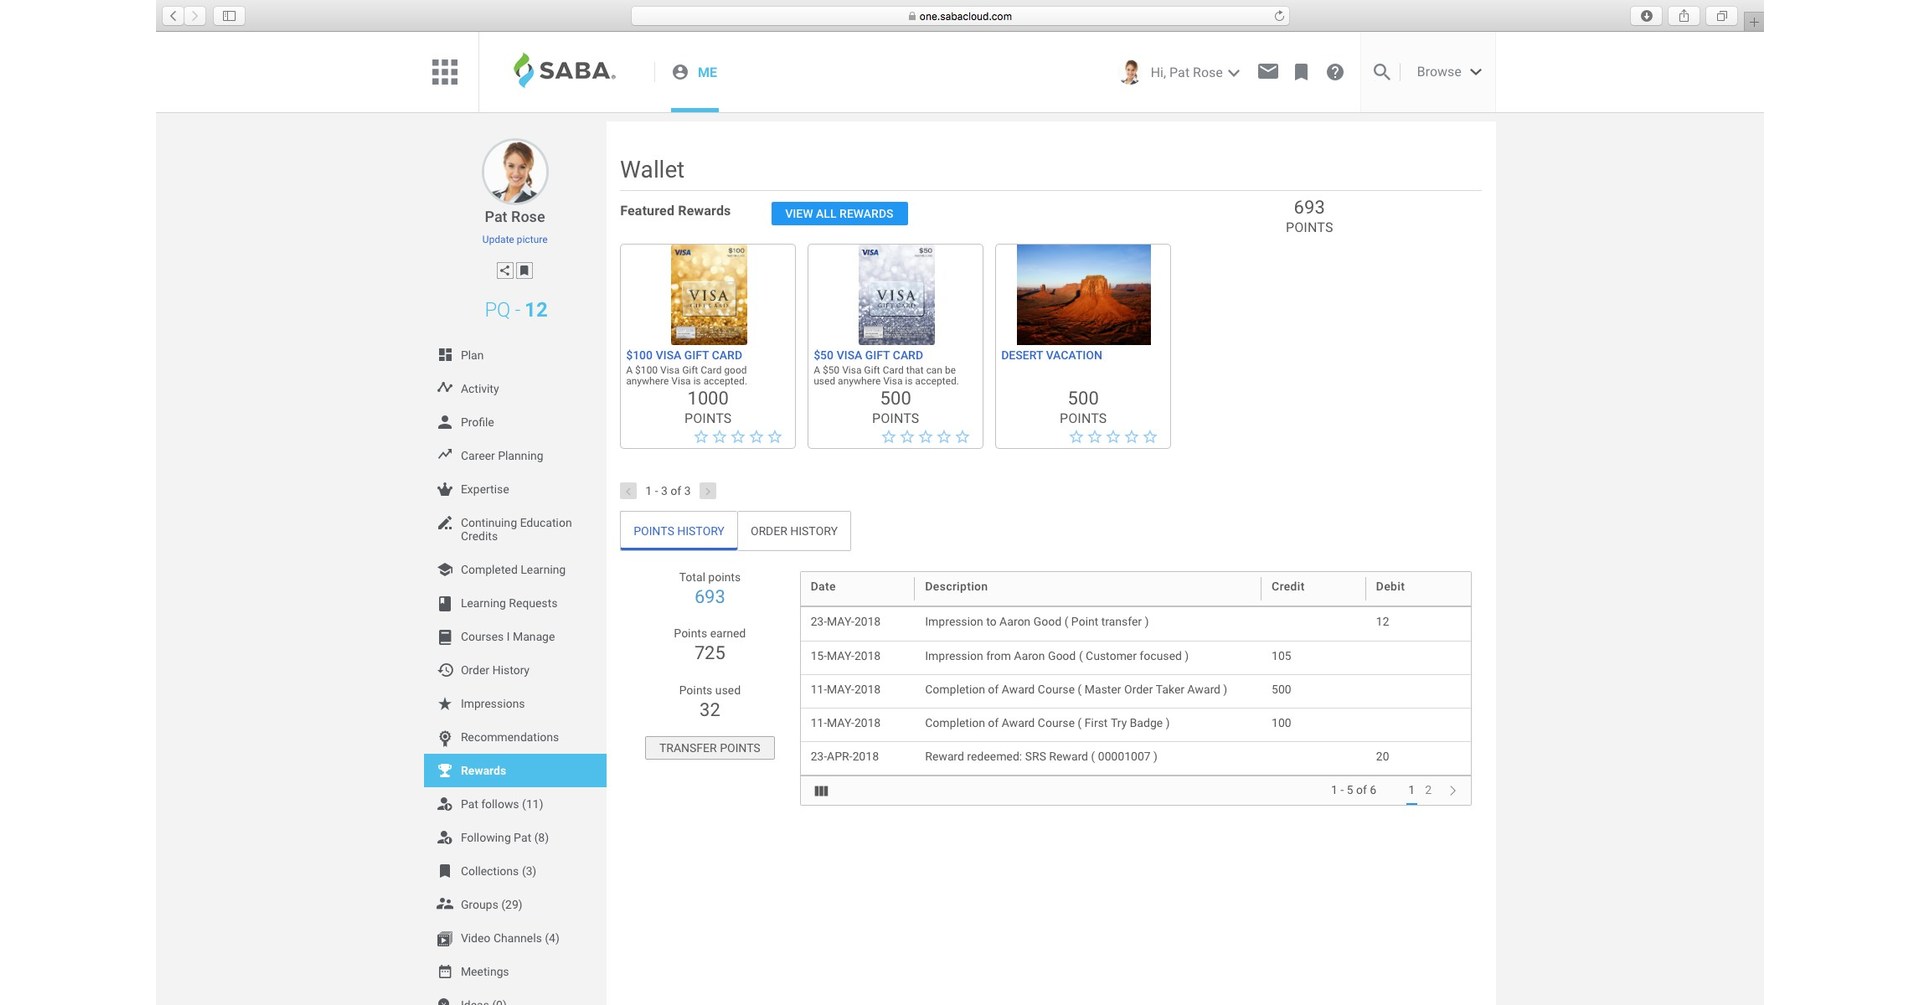The height and width of the screenshot is (1005, 1920).
Task: Rate the $50 Visa Gift Card one star
Action: 889,436
